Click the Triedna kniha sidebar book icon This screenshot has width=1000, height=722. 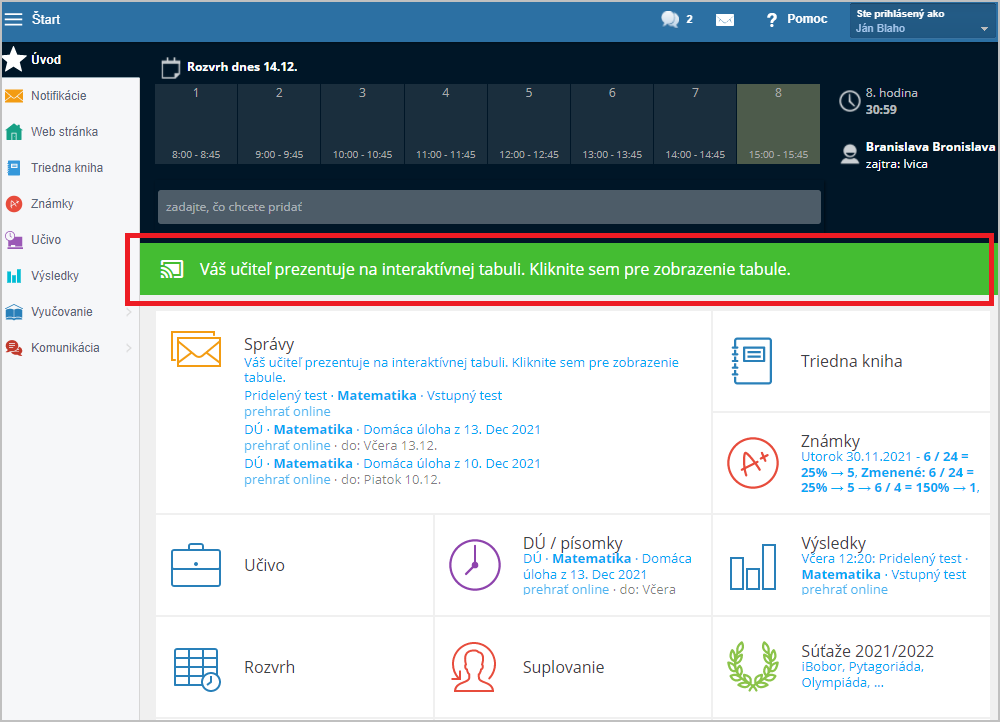13,168
